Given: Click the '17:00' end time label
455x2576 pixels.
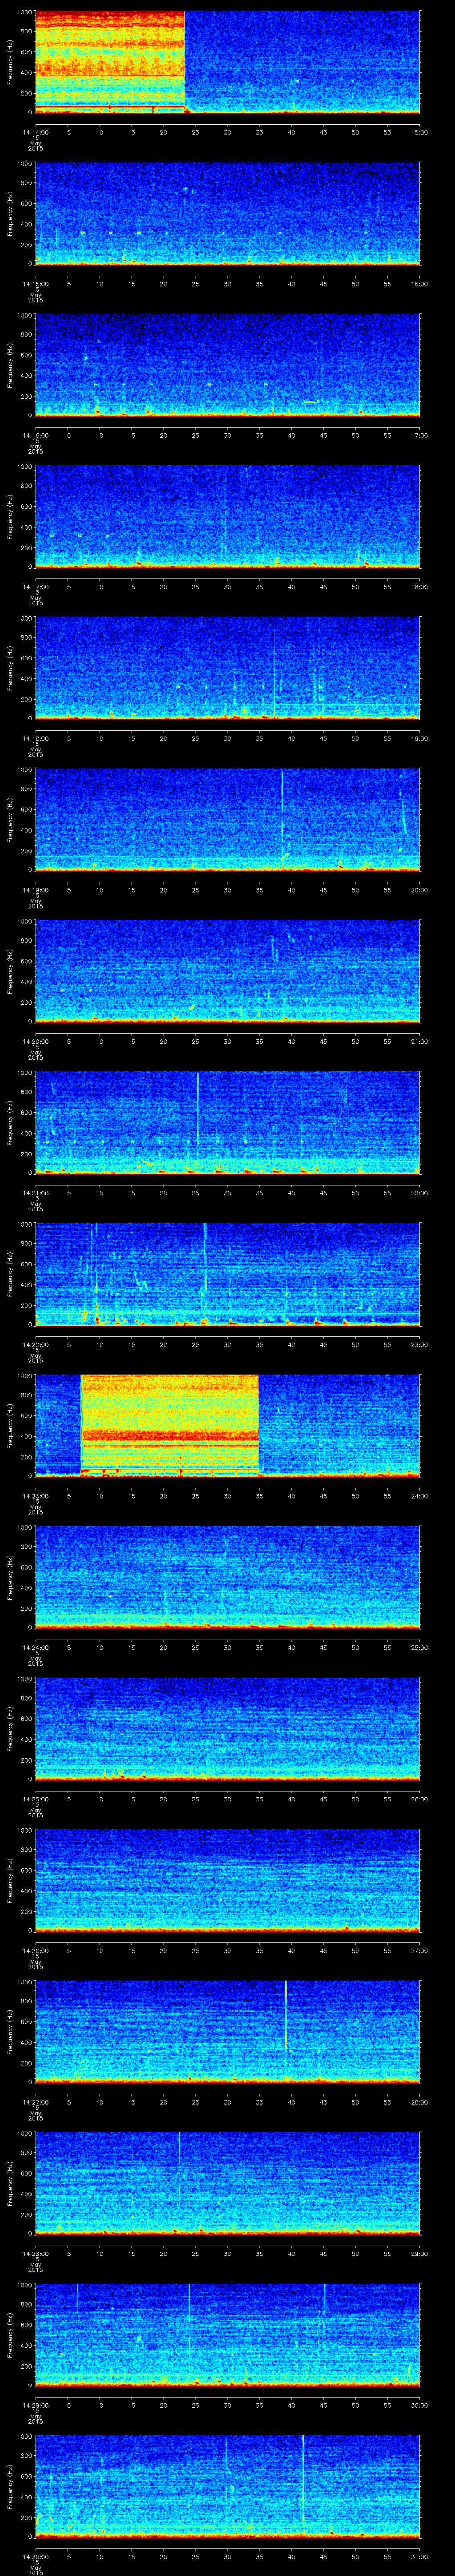Looking at the screenshot, I should click(x=419, y=435).
